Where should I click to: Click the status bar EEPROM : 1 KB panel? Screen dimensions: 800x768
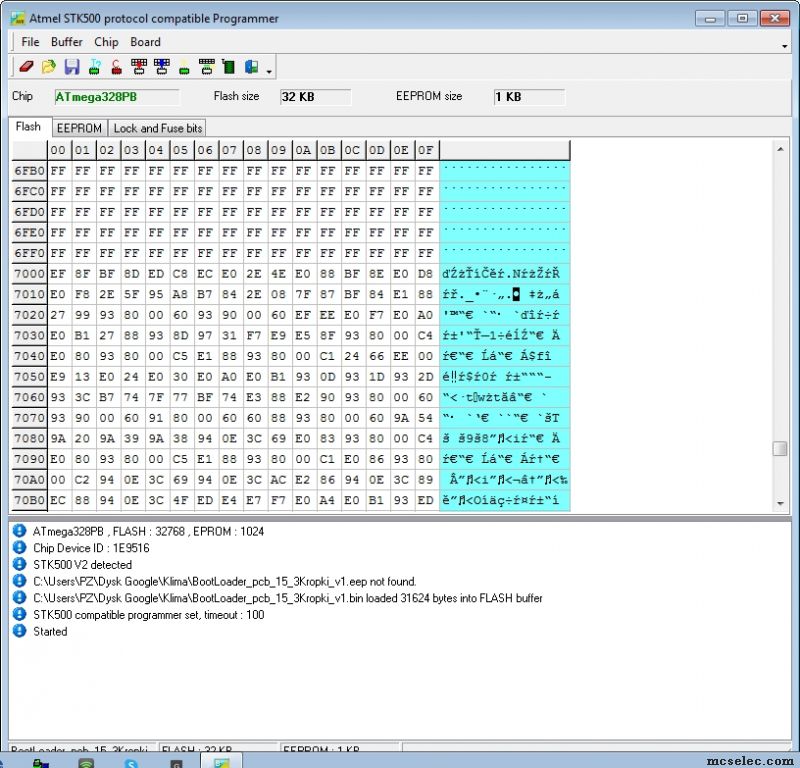[340, 748]
